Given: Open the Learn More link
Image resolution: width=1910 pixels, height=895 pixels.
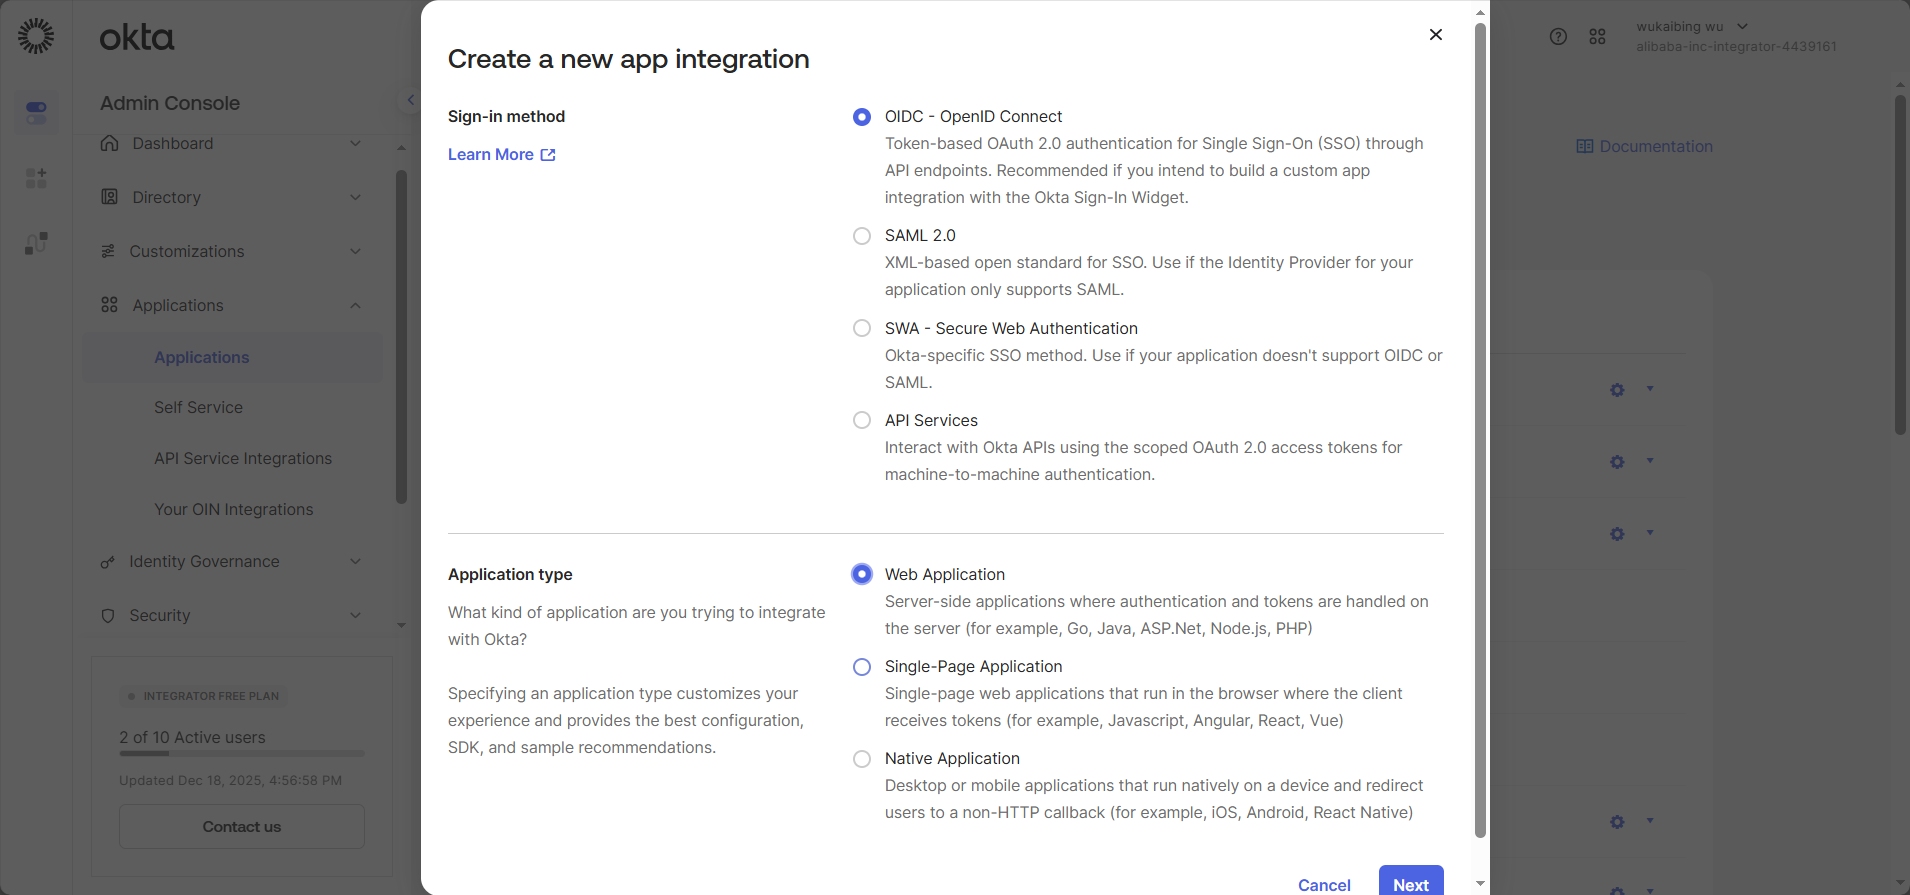Looking at the screenshot, I should pyautogui.click(x=501, y=154).
